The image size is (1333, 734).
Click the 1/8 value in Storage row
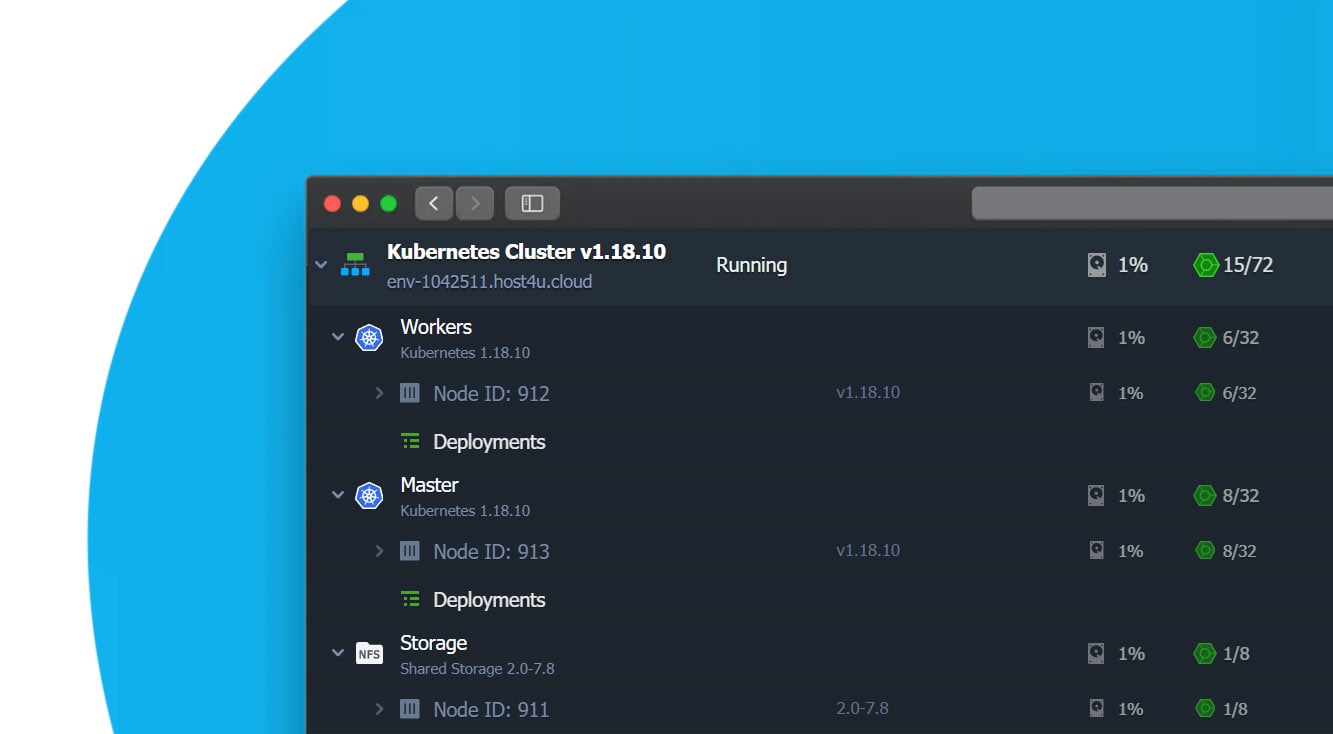click(1236, 653)
